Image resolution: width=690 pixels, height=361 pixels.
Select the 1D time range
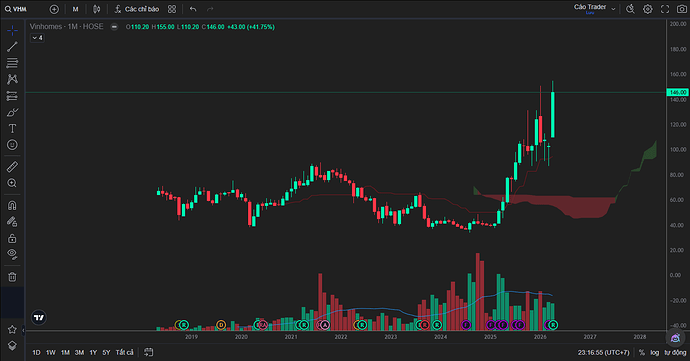point(37,352)
